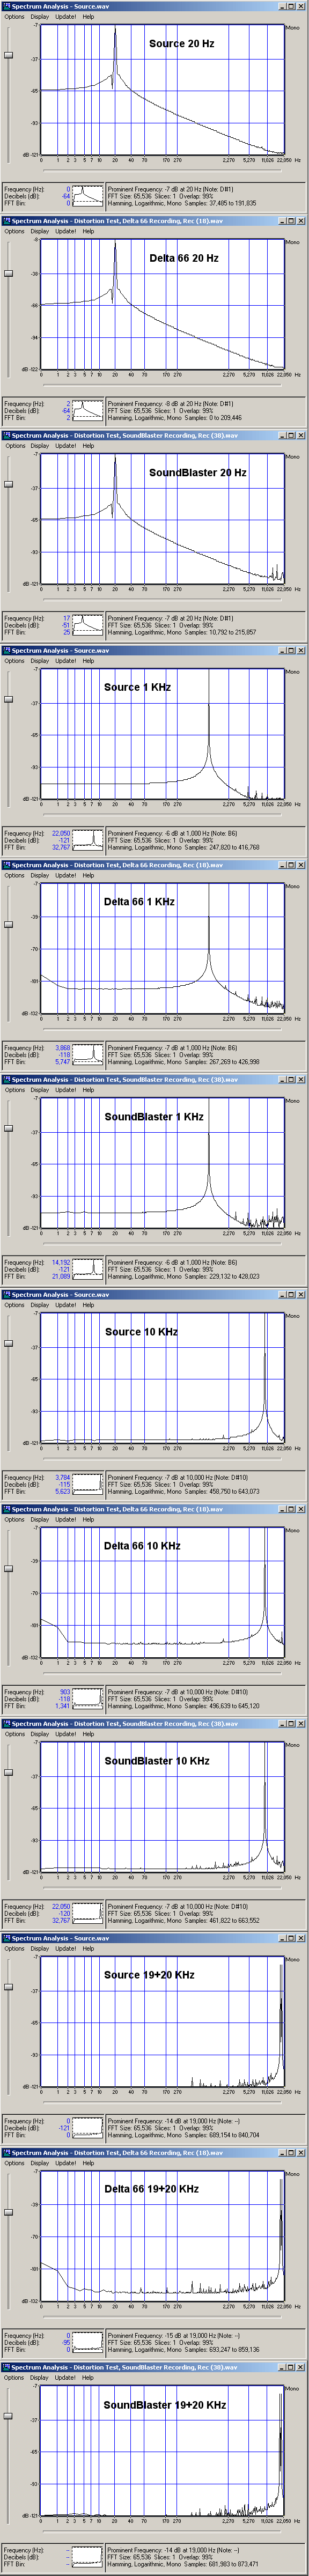Open Display menu in SoundBlaster 1 KHz window
Image resolution: width=309 pixels, height=2576 pixels.
40,1090
